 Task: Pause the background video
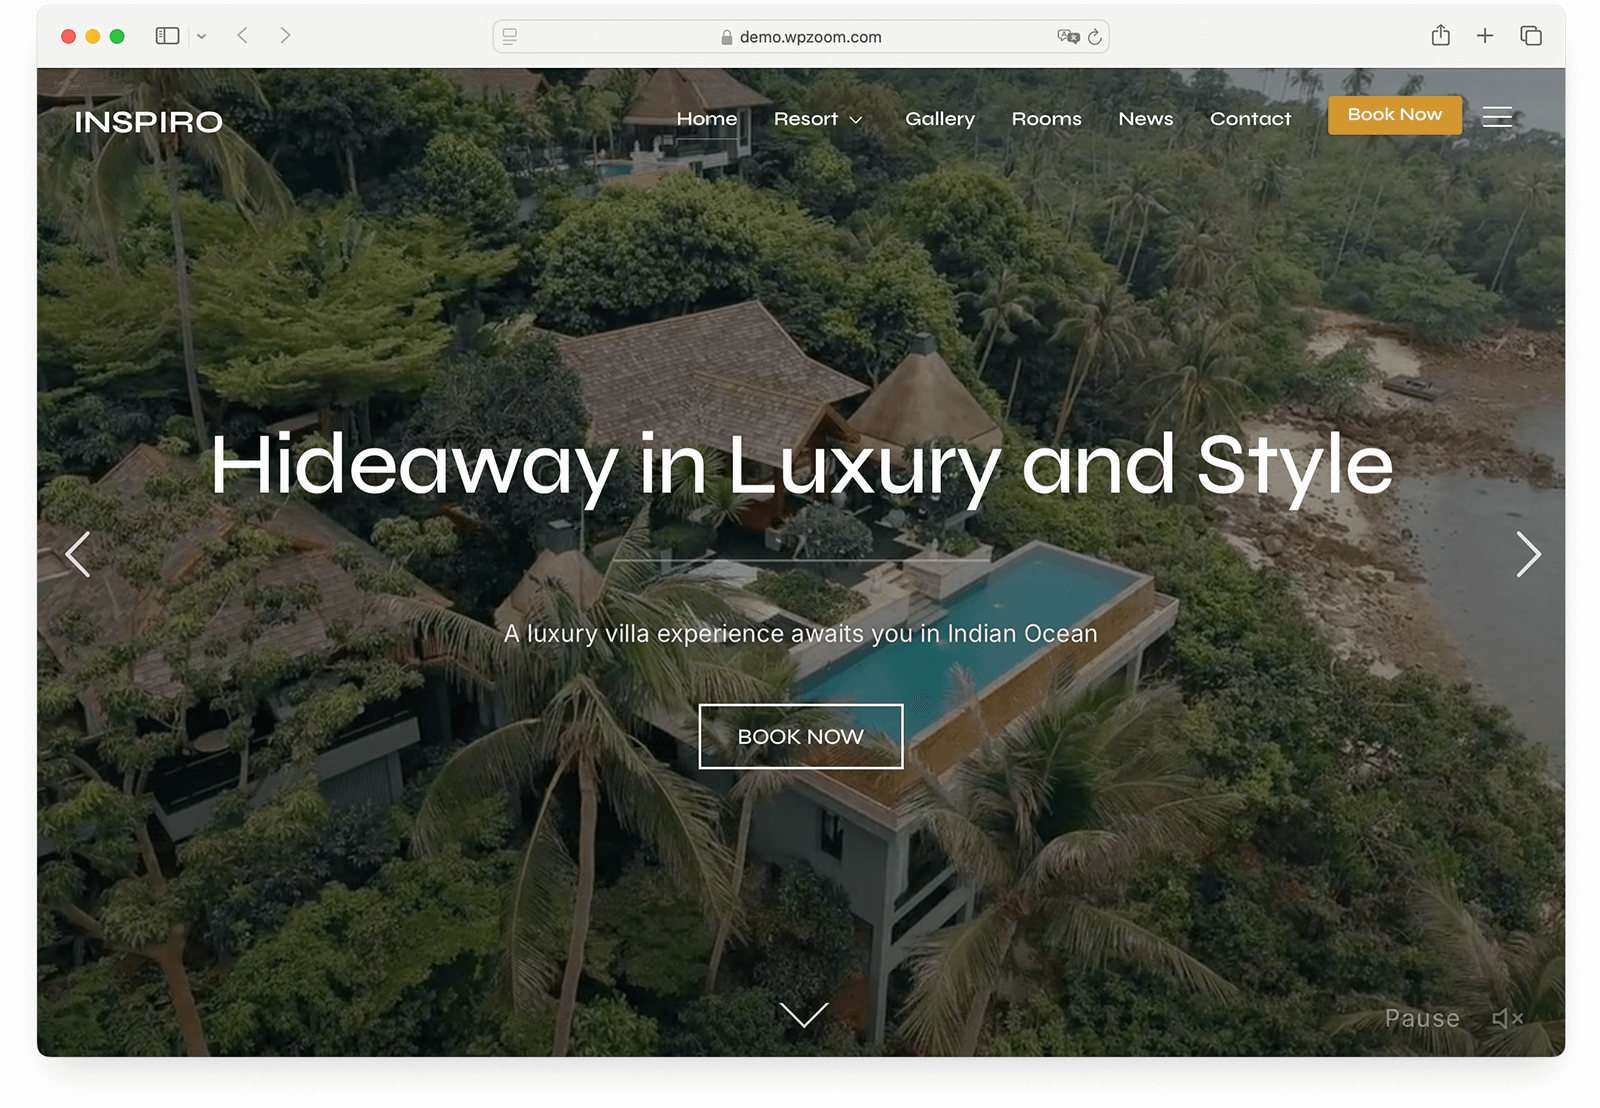(1422, 1018)
